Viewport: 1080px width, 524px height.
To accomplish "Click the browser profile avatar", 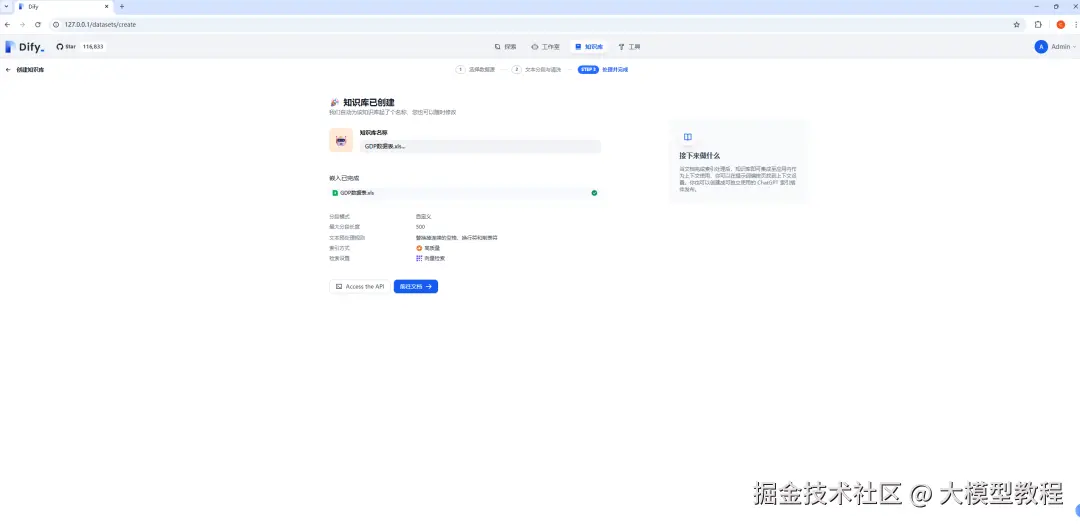I will tap(1061, 24).
